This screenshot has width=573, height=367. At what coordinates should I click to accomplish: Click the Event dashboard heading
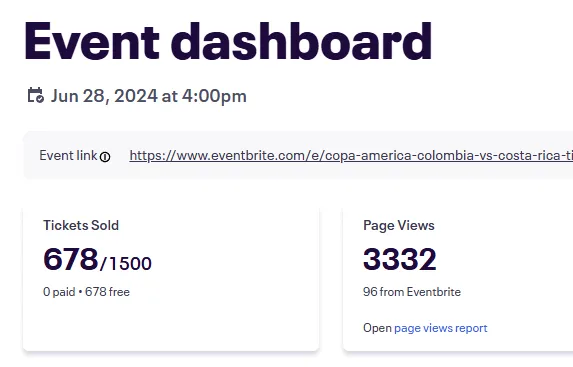click(228, 41)
